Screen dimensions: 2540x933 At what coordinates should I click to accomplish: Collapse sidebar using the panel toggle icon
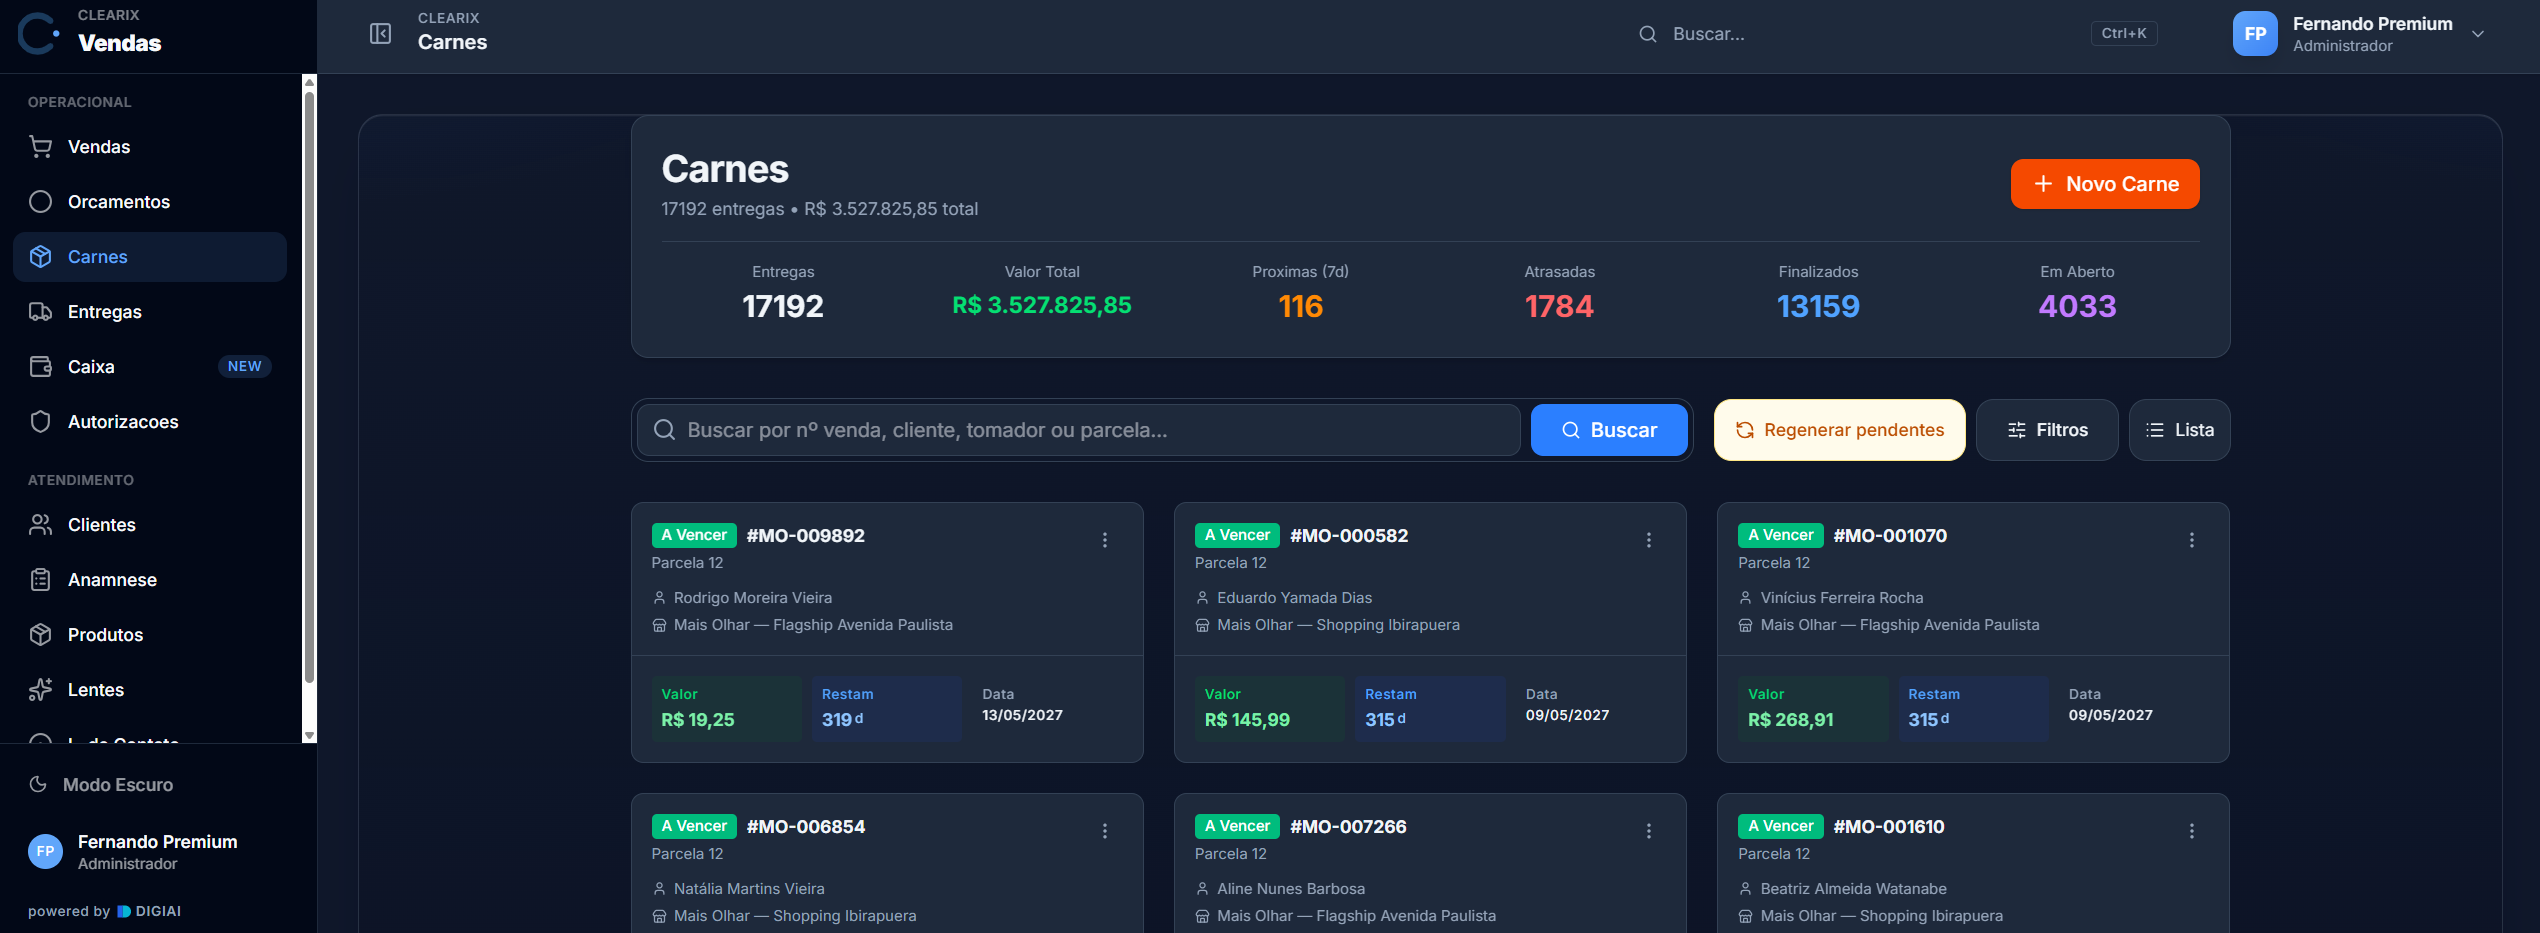pos(380,34)
